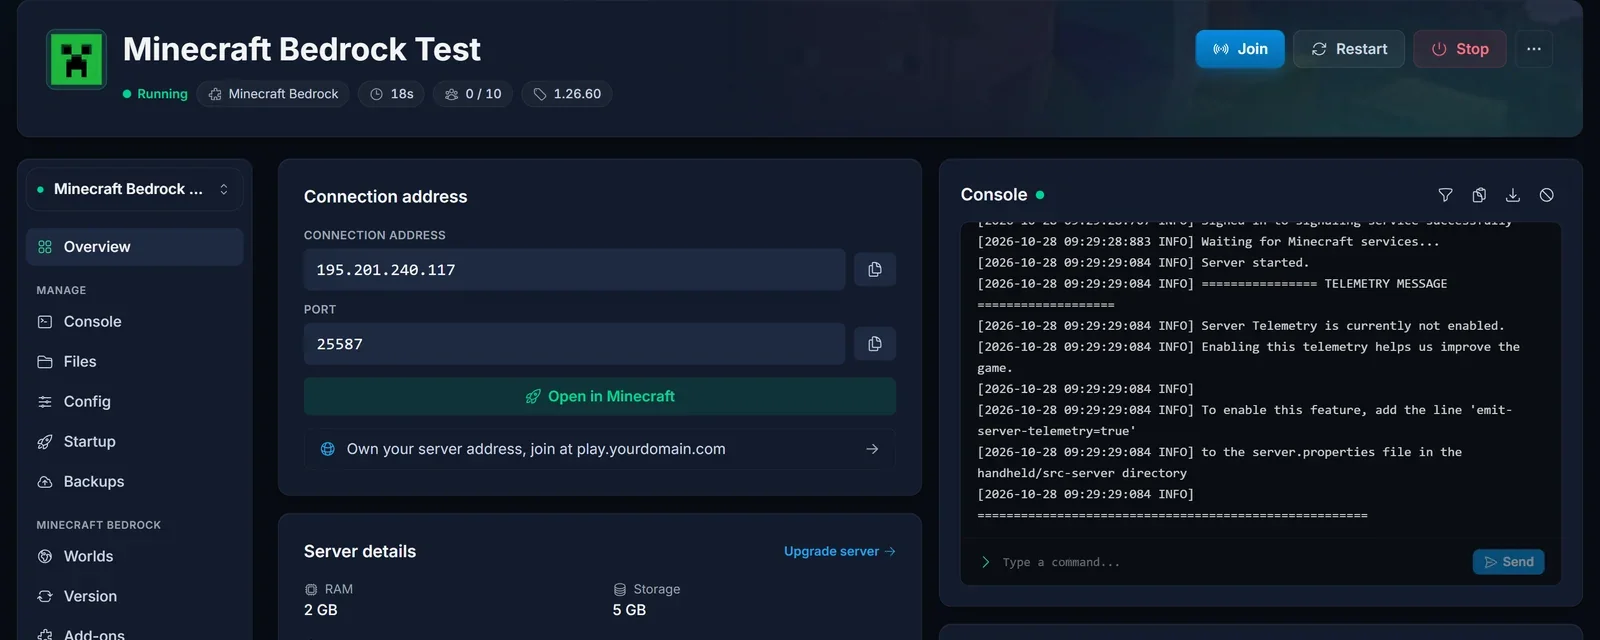Click the uptime clock badge 18s
1600x640 pixels.
coord(391,94)
